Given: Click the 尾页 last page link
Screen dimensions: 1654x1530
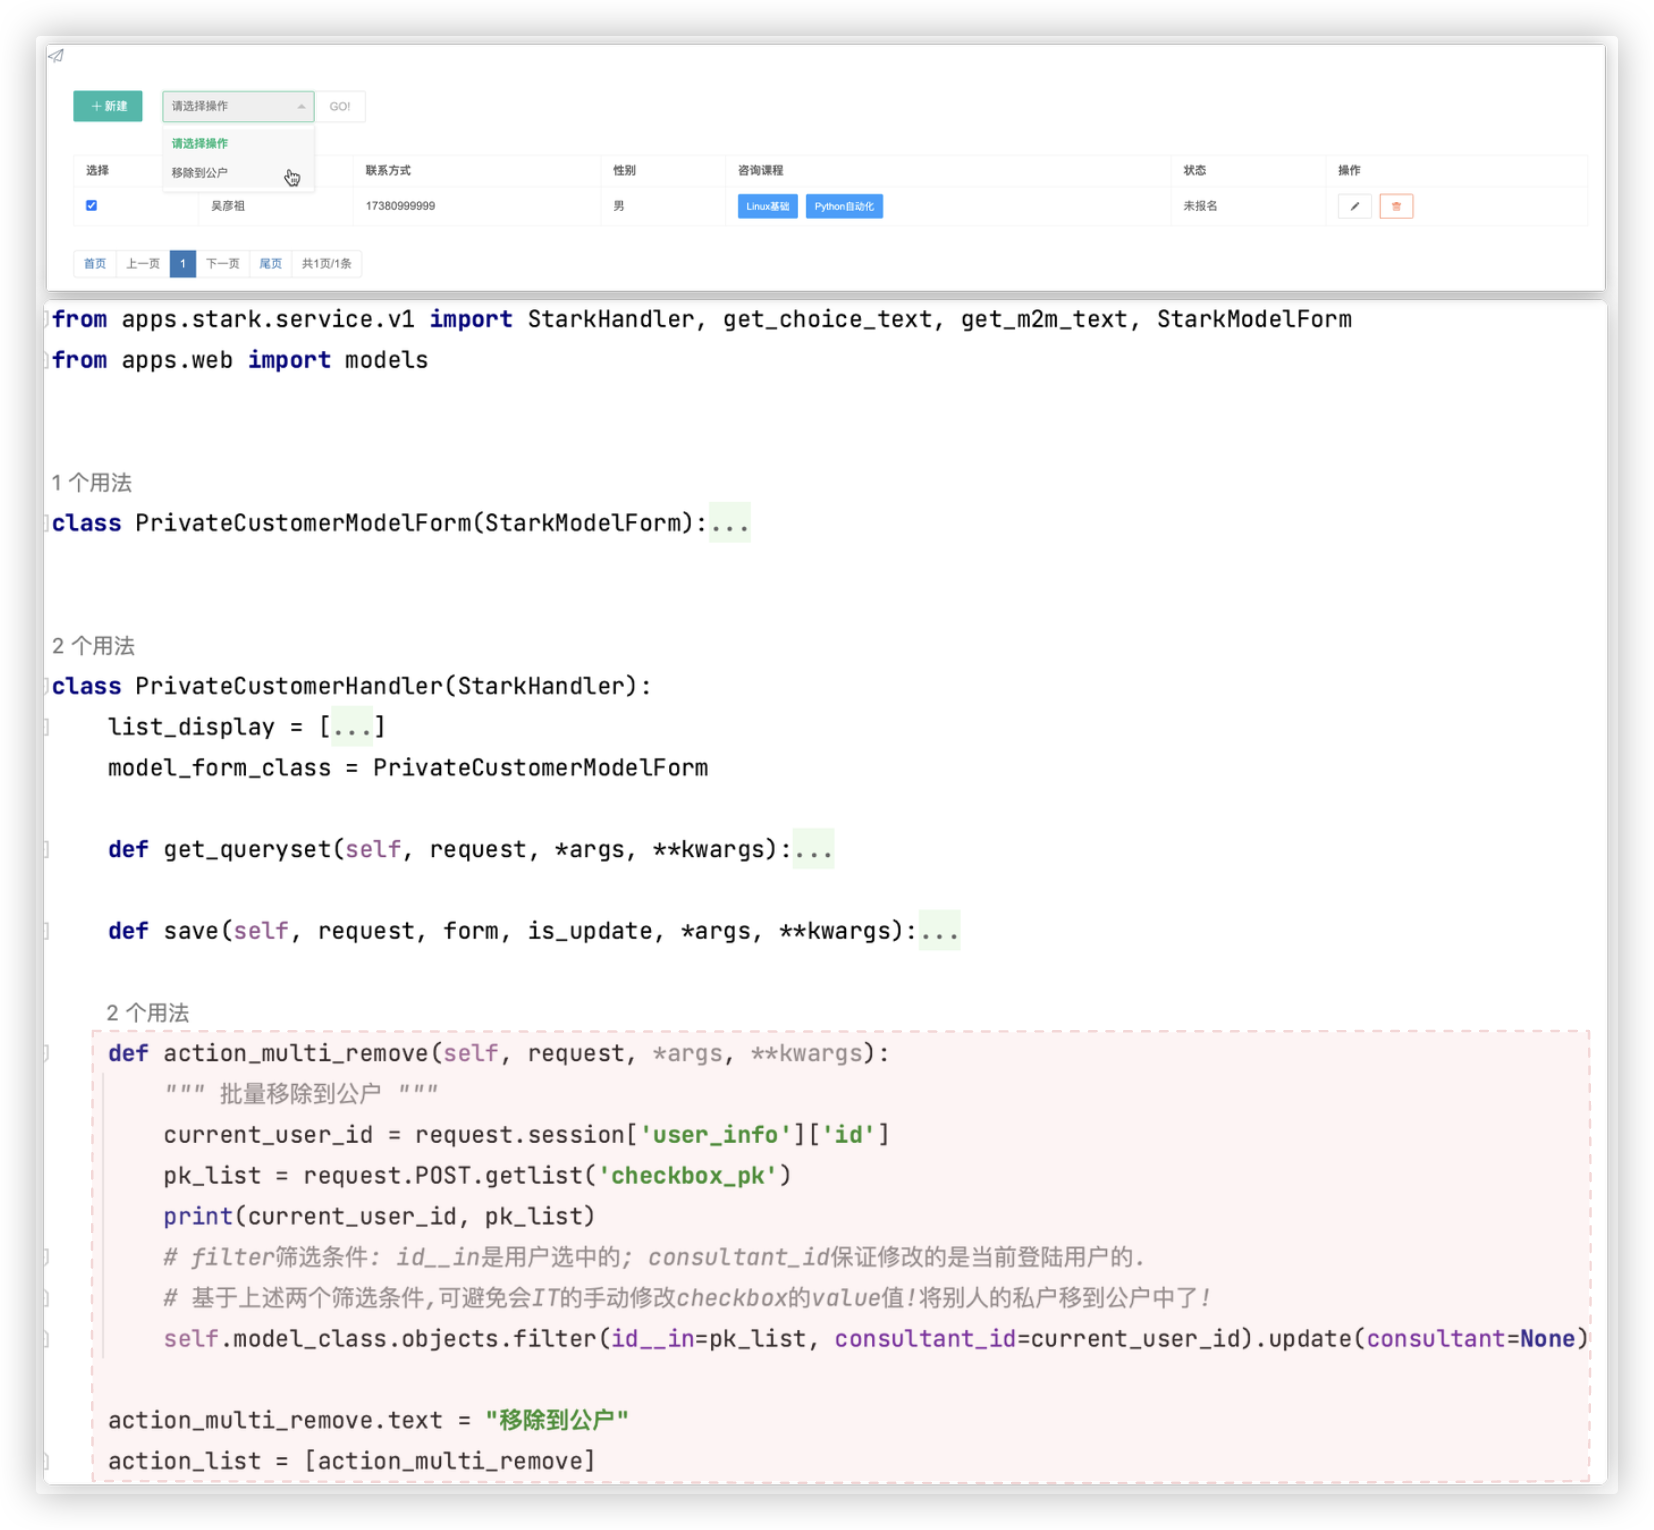Looking at the screenshot, I should (270, 263).
